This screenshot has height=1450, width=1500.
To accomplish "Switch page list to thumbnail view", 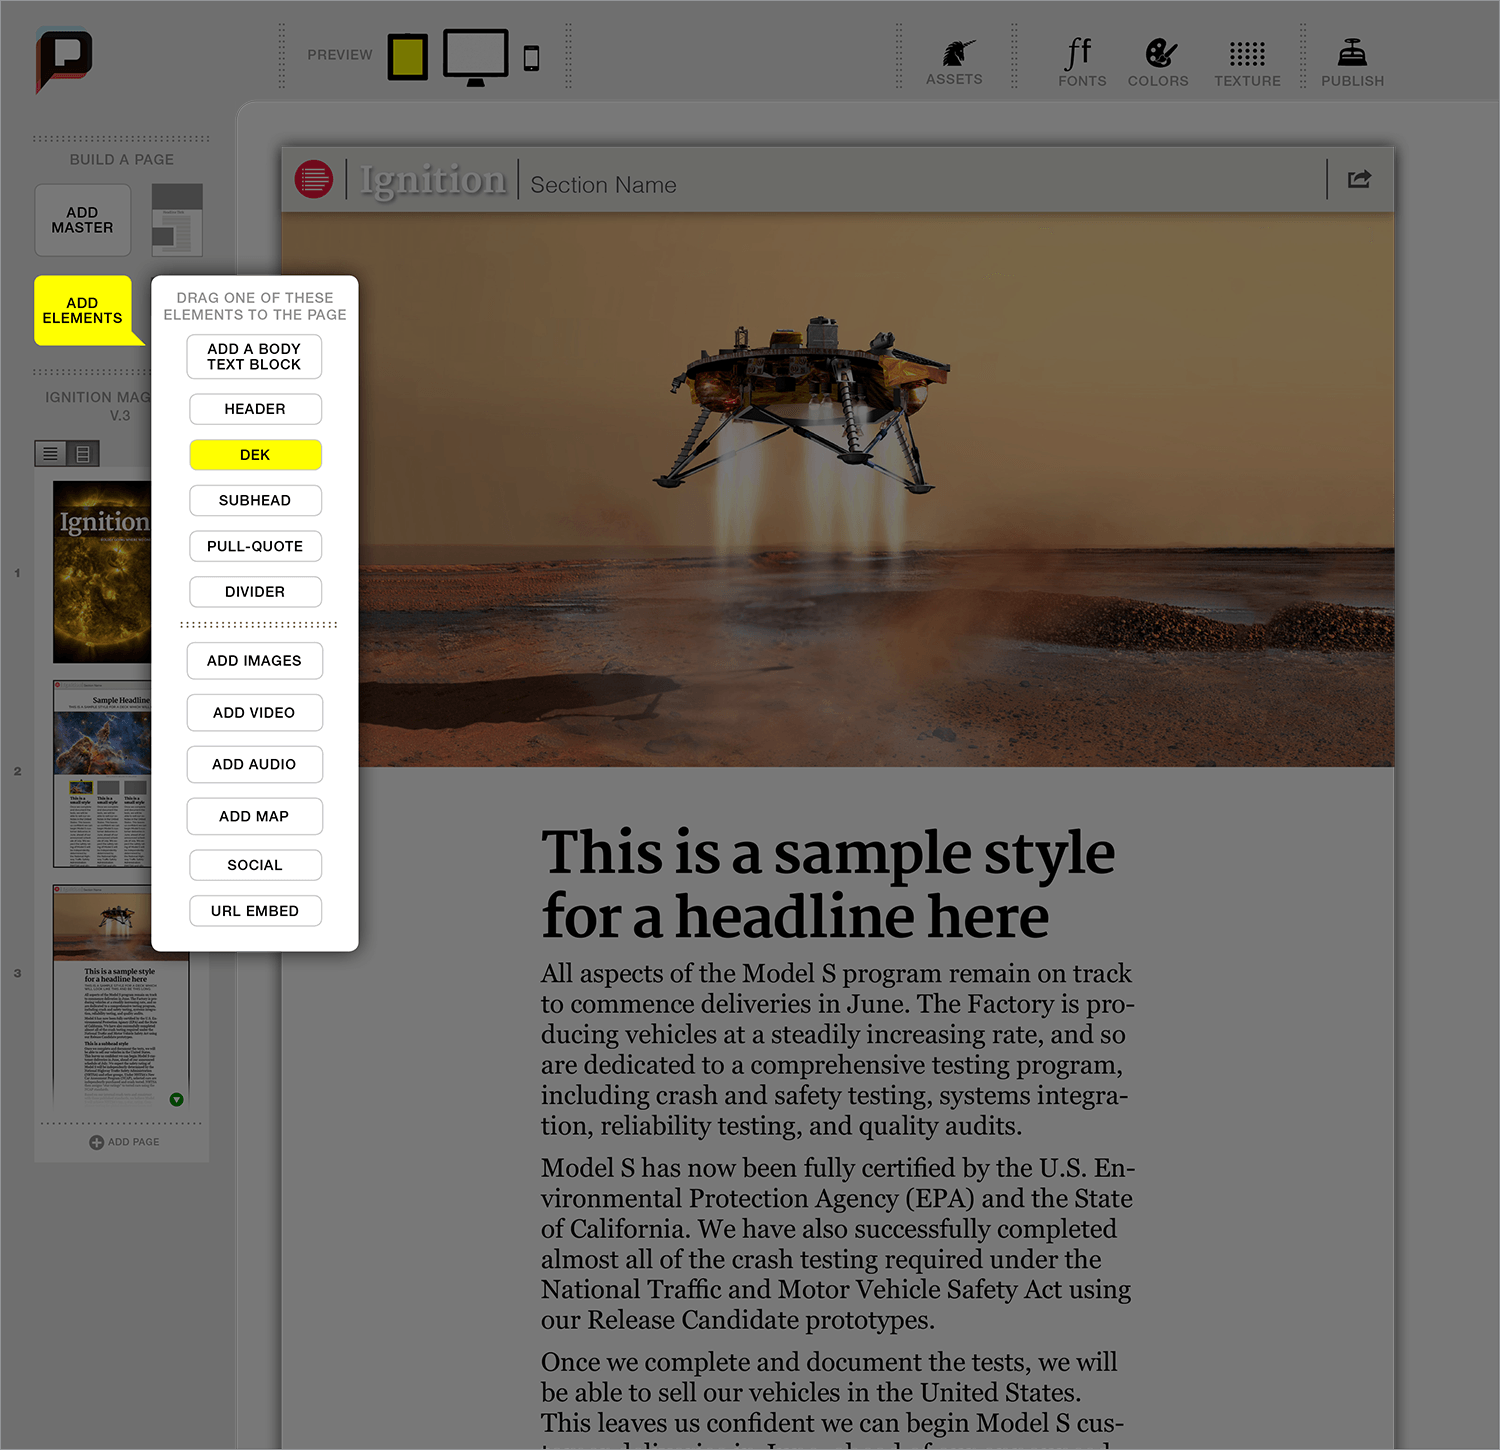I will coord(83,454).
